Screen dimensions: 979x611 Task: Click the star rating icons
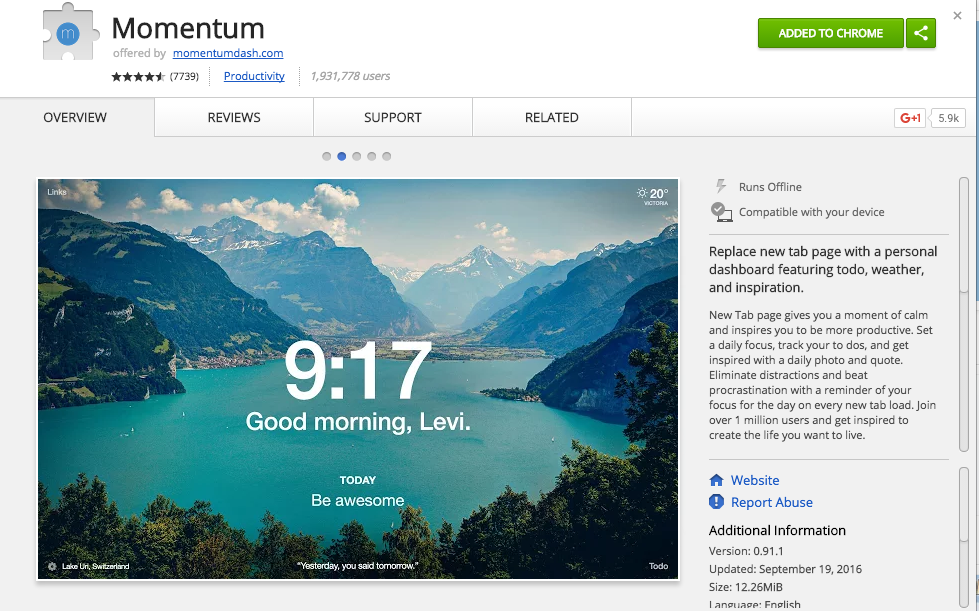(138, 77)
